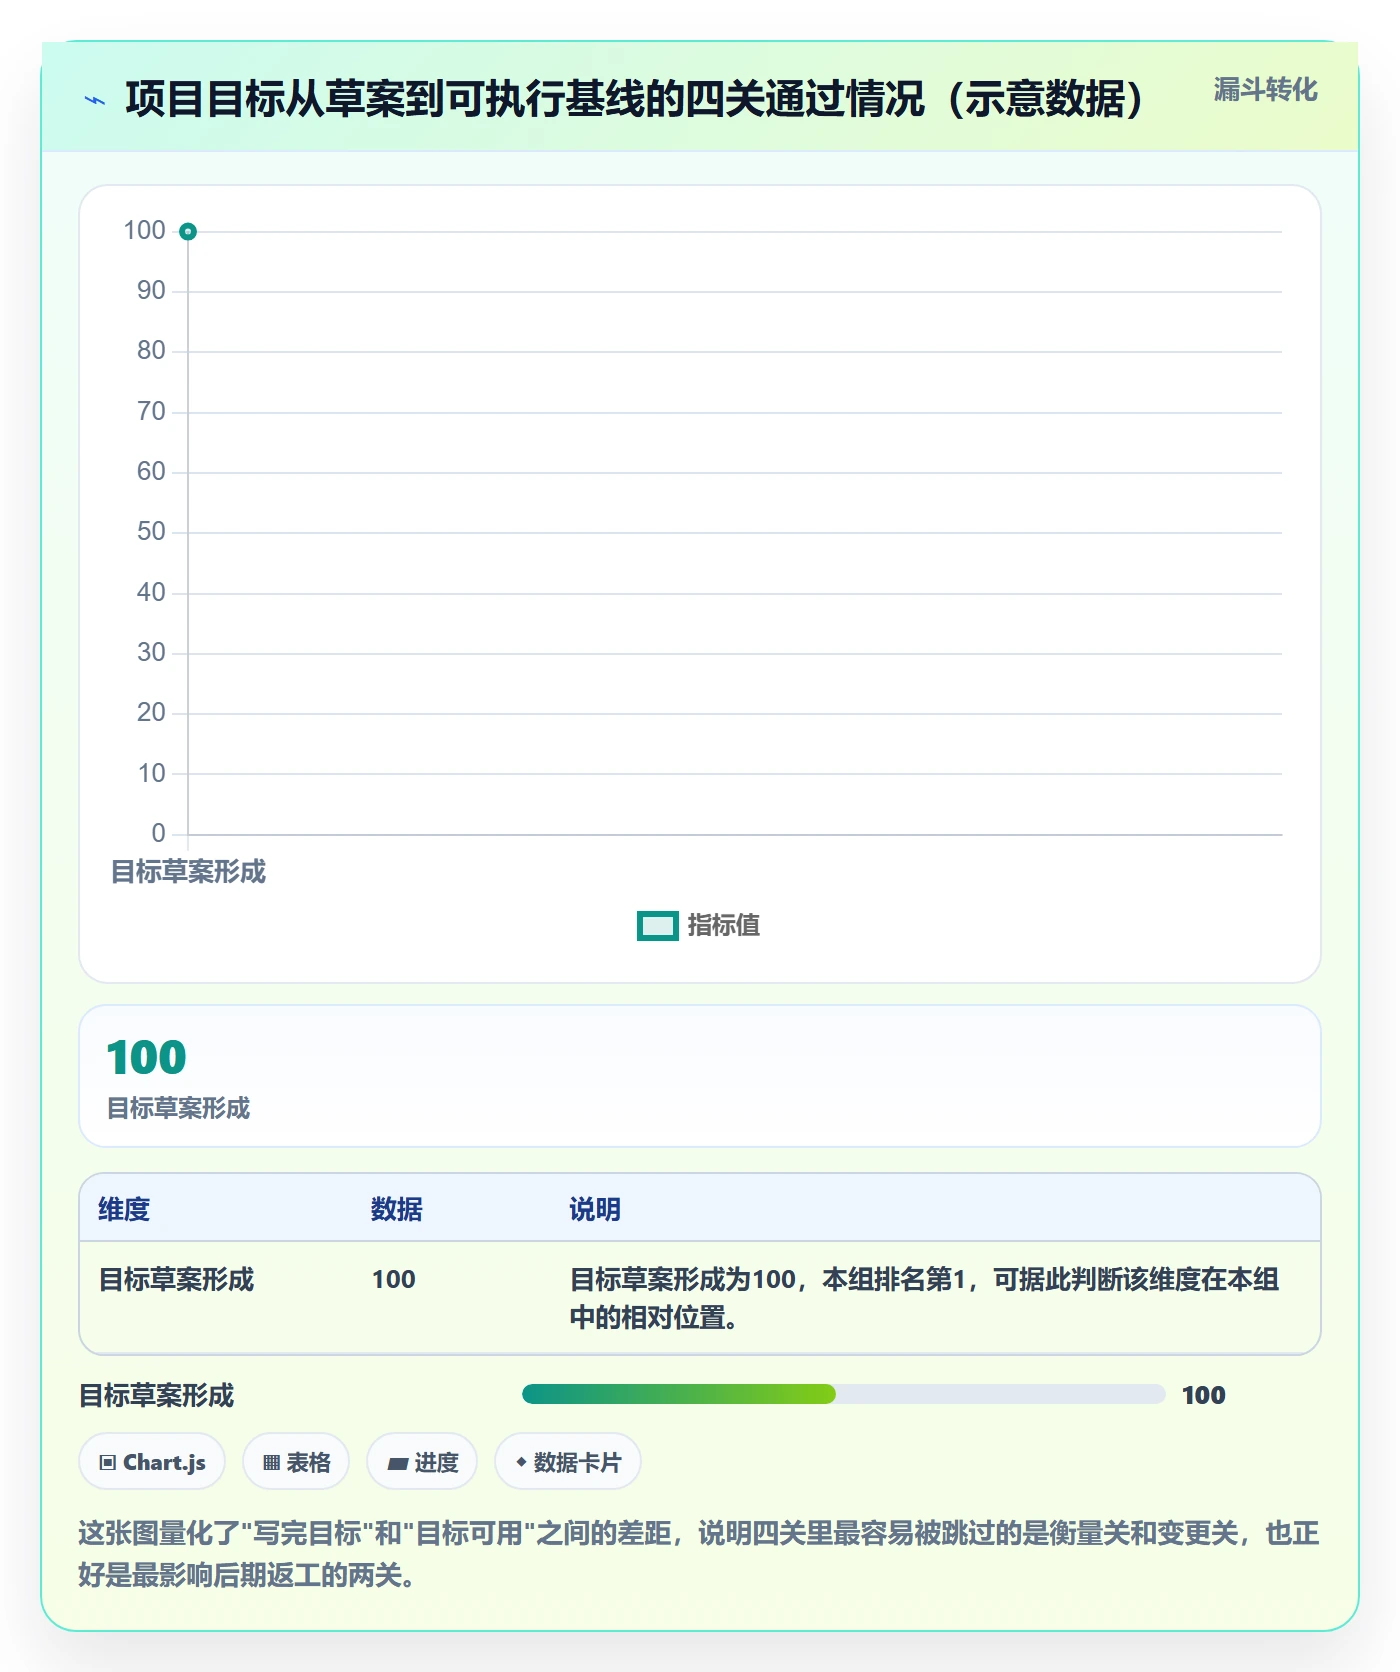Click the summary paragraph starting 这张图量化了
This screenshot has height=1672, width=1400.
tap(699, 1554)
